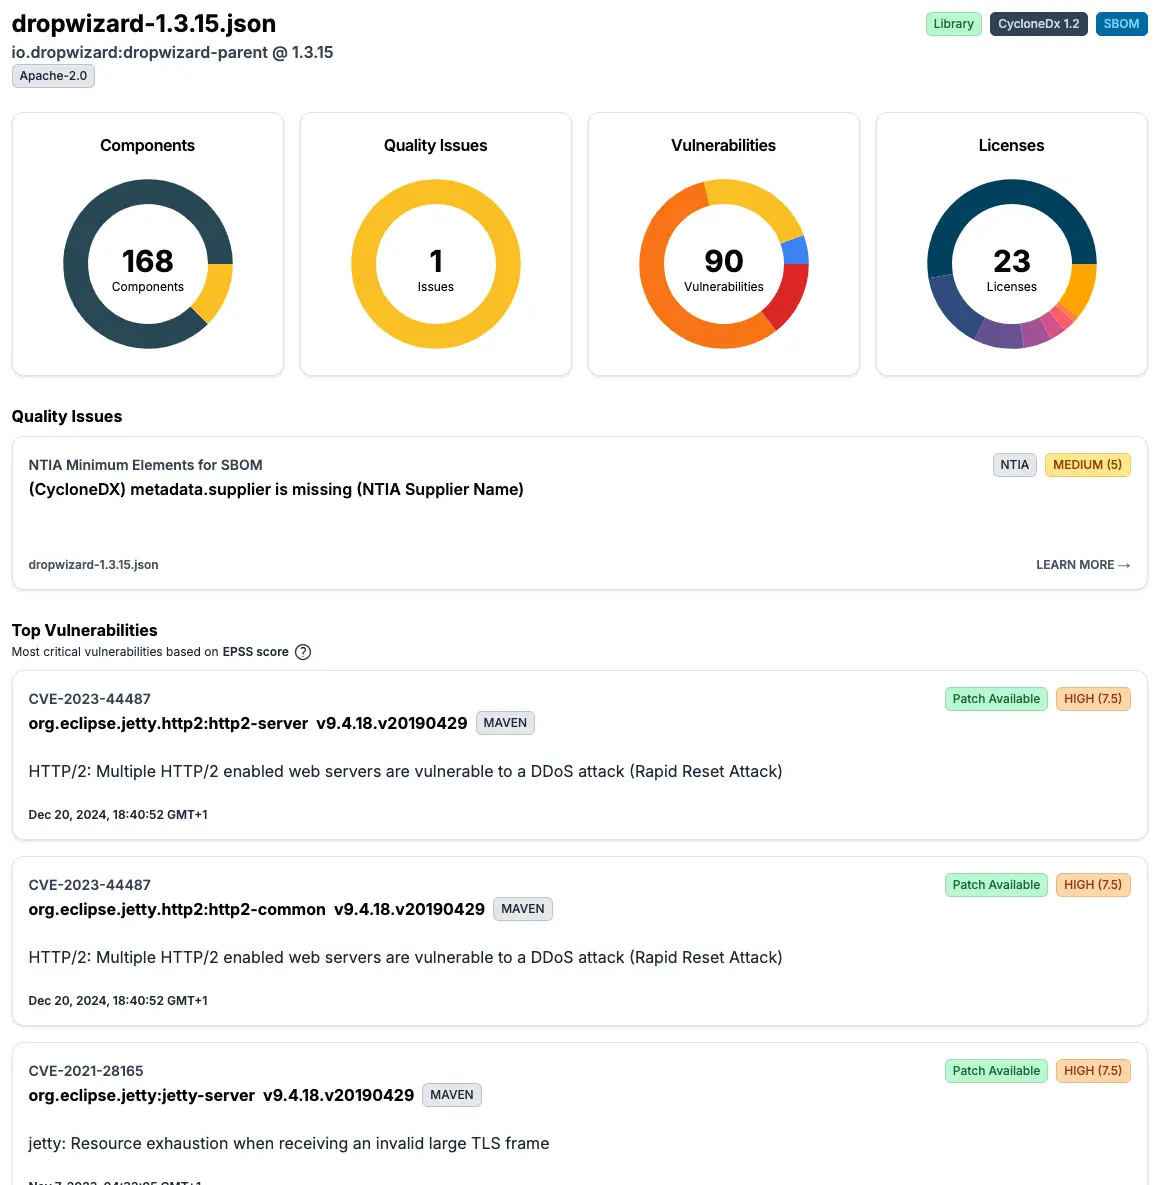The width and height of the screenshot is (1157, 1185).
Task: Click the EPSS score help question-mark icon
Action: point(303,652)
